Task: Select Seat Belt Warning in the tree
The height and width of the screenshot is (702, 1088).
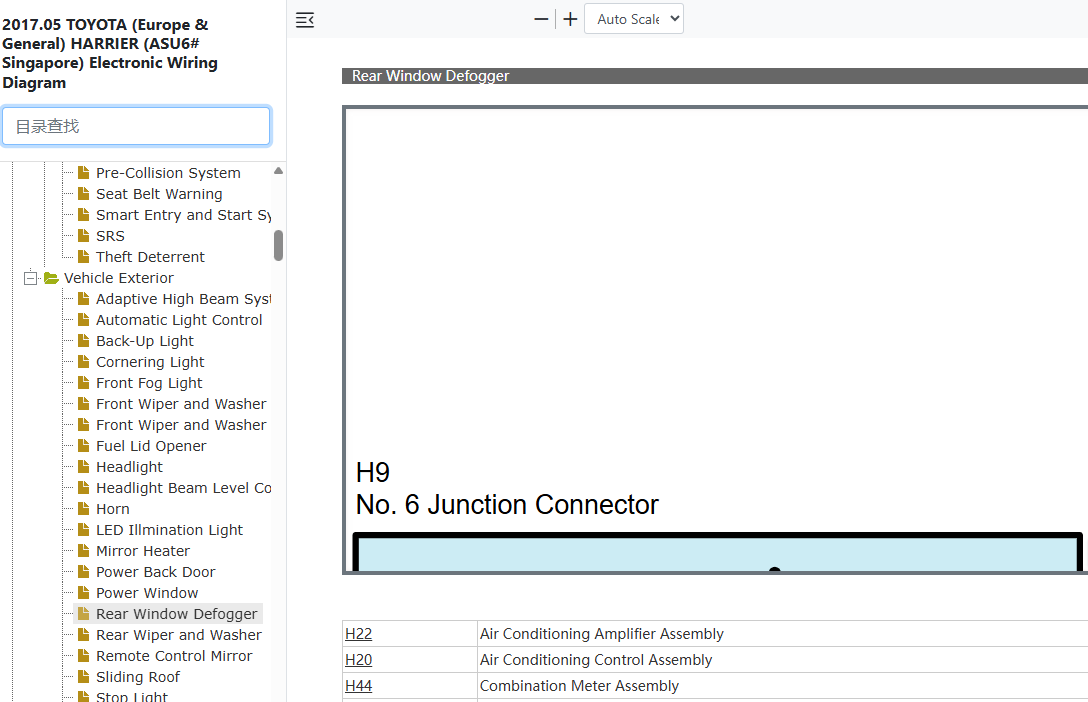Action: 159,194
